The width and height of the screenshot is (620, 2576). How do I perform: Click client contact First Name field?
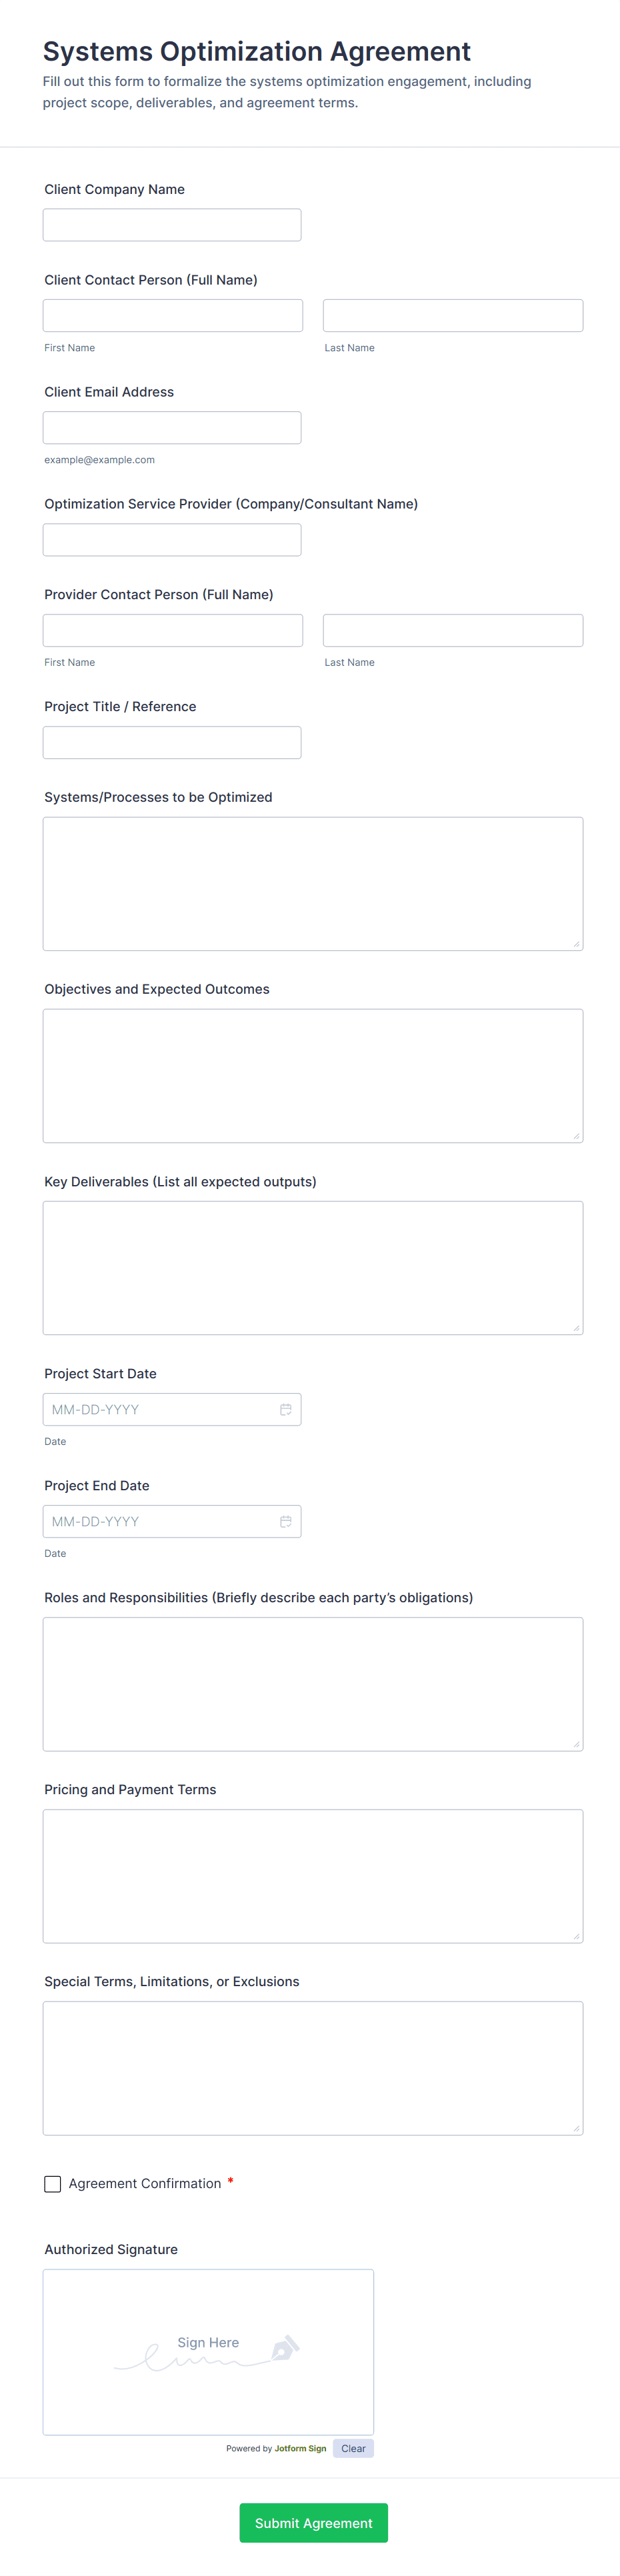click(173, 316)
